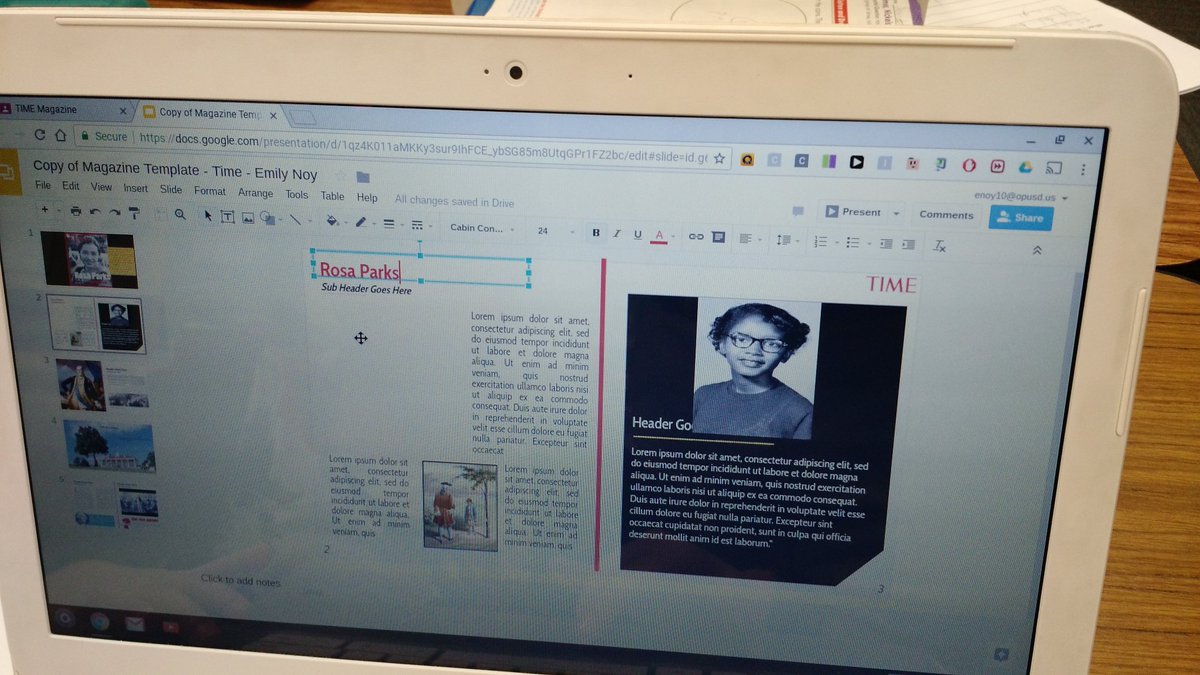The width and height of the screenshot is (1200, 675).
Task: Open the File menu
Action: coord(43,185)
